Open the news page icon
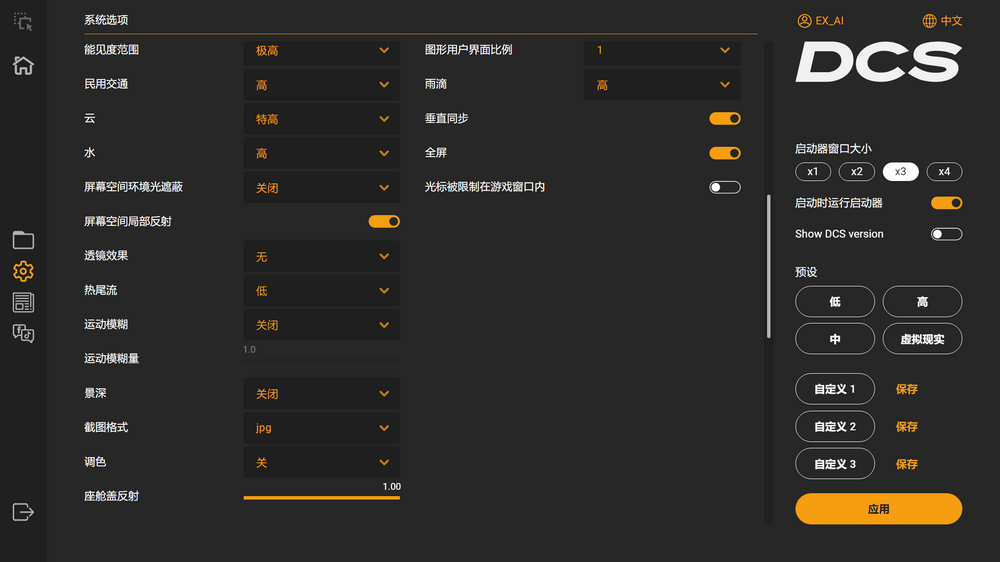 (x=23, y=302)
